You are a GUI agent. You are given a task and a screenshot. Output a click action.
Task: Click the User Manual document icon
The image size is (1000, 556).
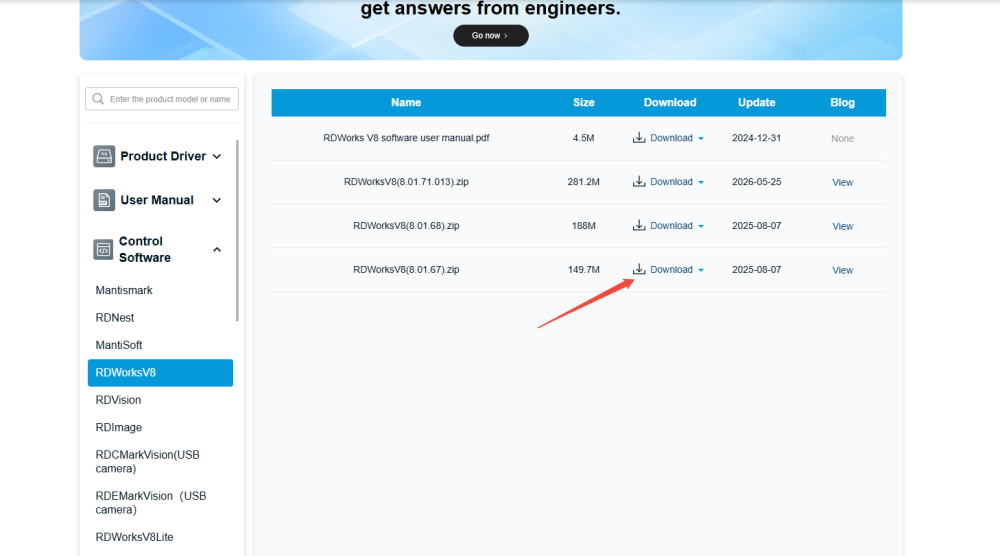pyautogui.click(x=104, y=200)
